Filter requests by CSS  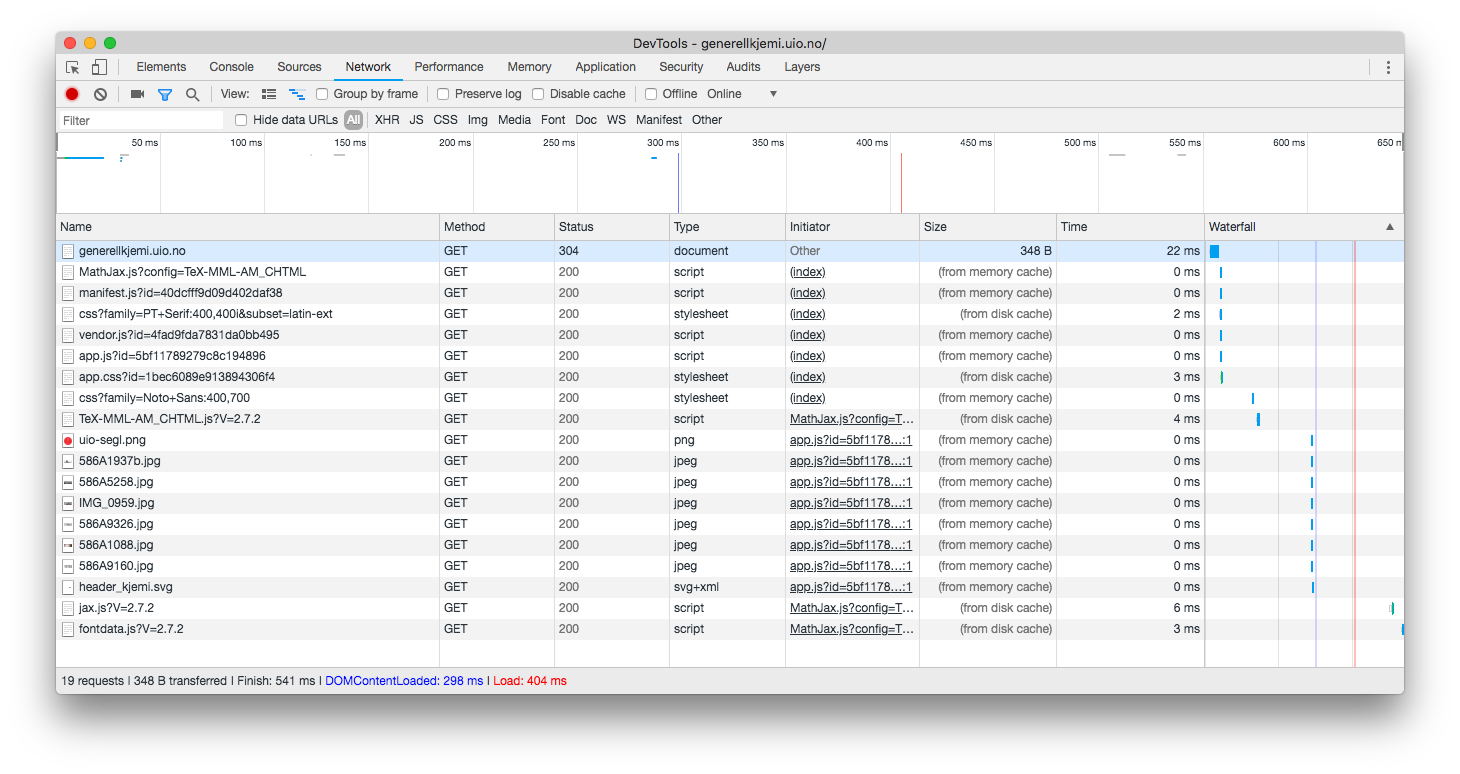click(445, 120)
